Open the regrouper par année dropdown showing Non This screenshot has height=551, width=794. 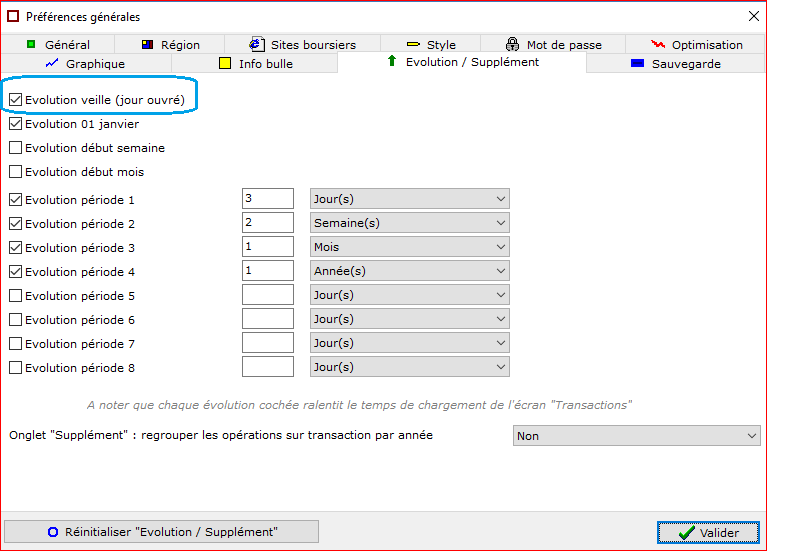[637, 436]
